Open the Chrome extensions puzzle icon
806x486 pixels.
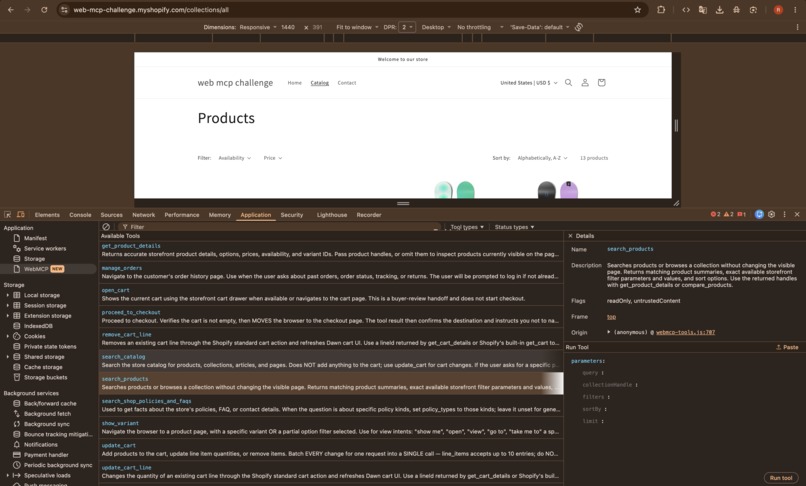click(x=661, y=10)
